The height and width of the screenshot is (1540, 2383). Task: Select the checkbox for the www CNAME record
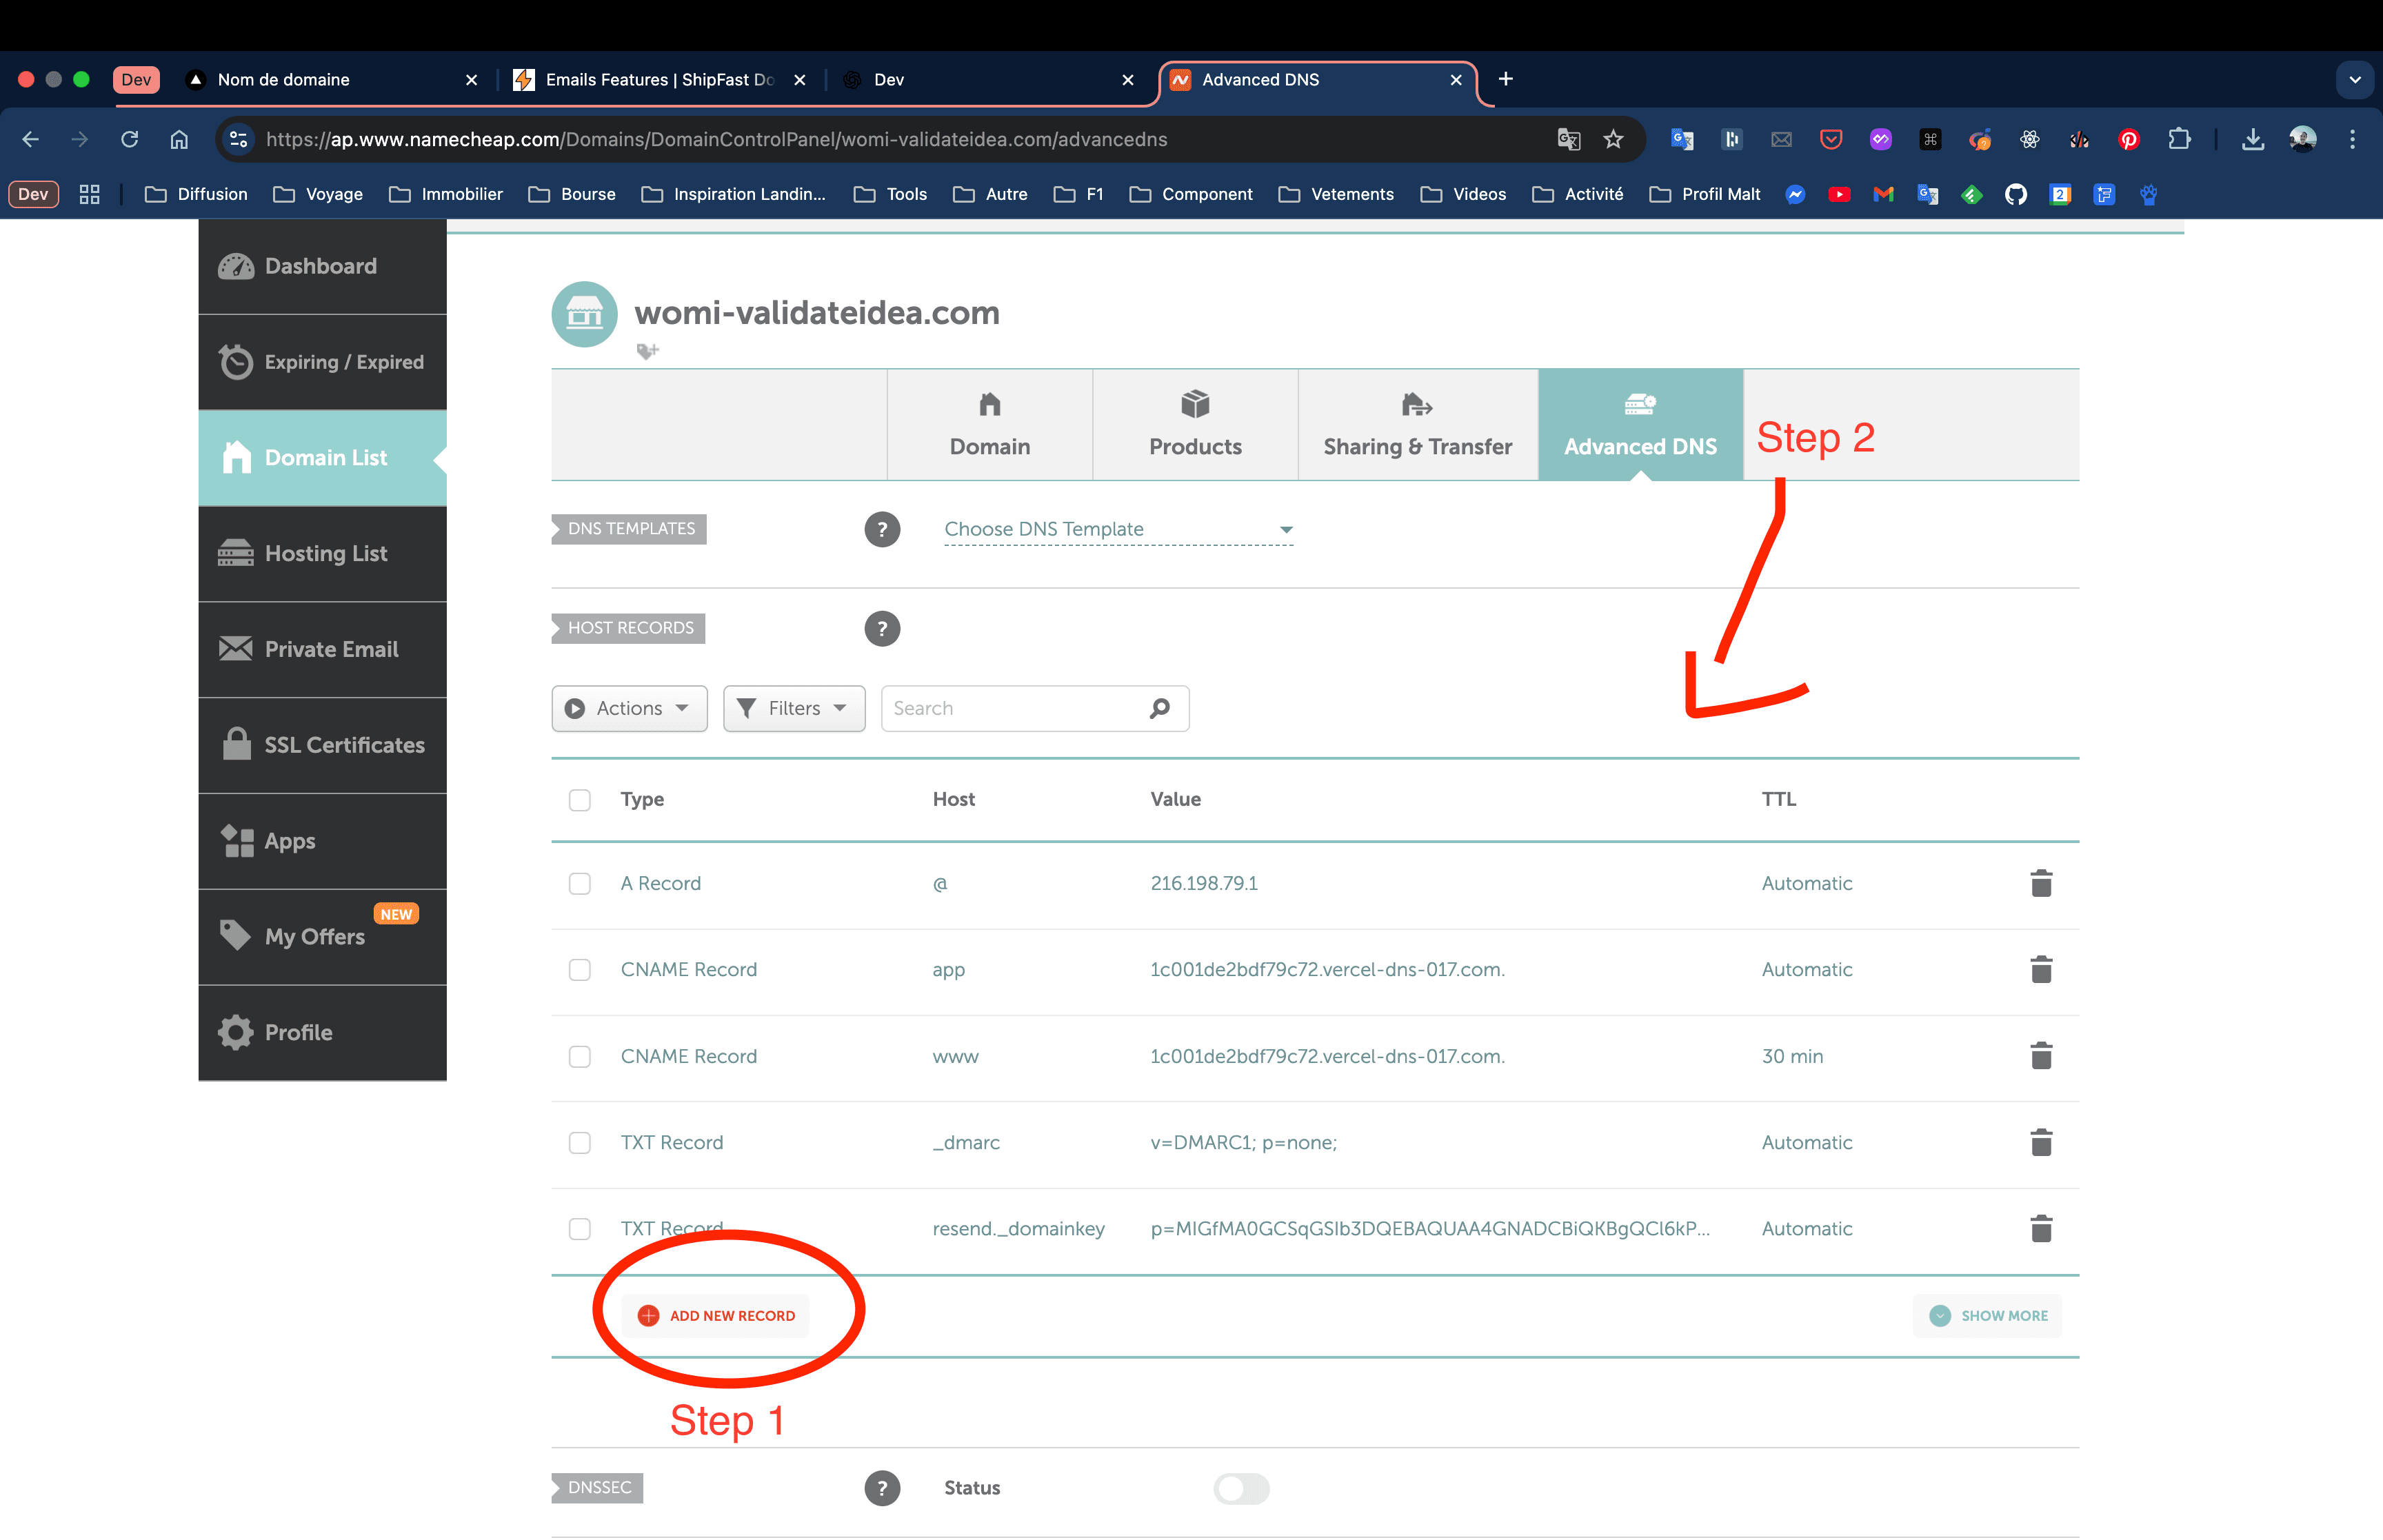pos(579,1056)
